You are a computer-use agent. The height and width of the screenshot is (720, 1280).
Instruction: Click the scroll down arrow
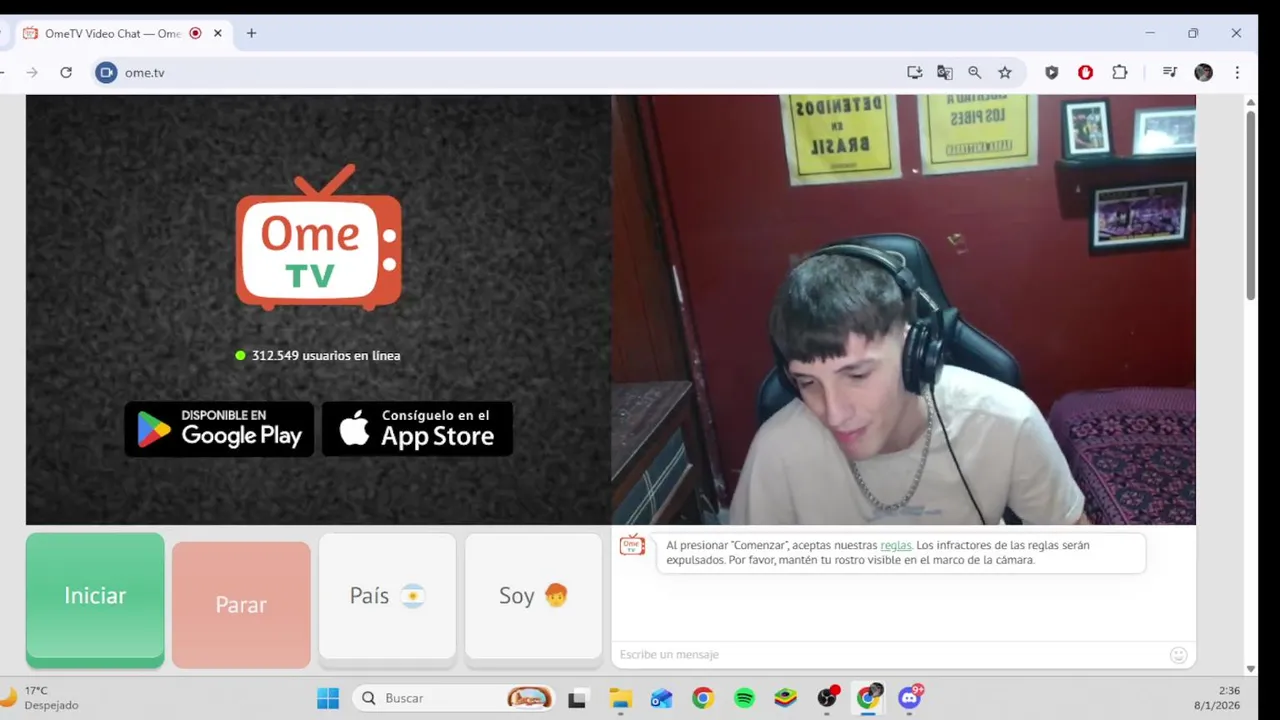pyautogui.click(x=1251, y=669)
